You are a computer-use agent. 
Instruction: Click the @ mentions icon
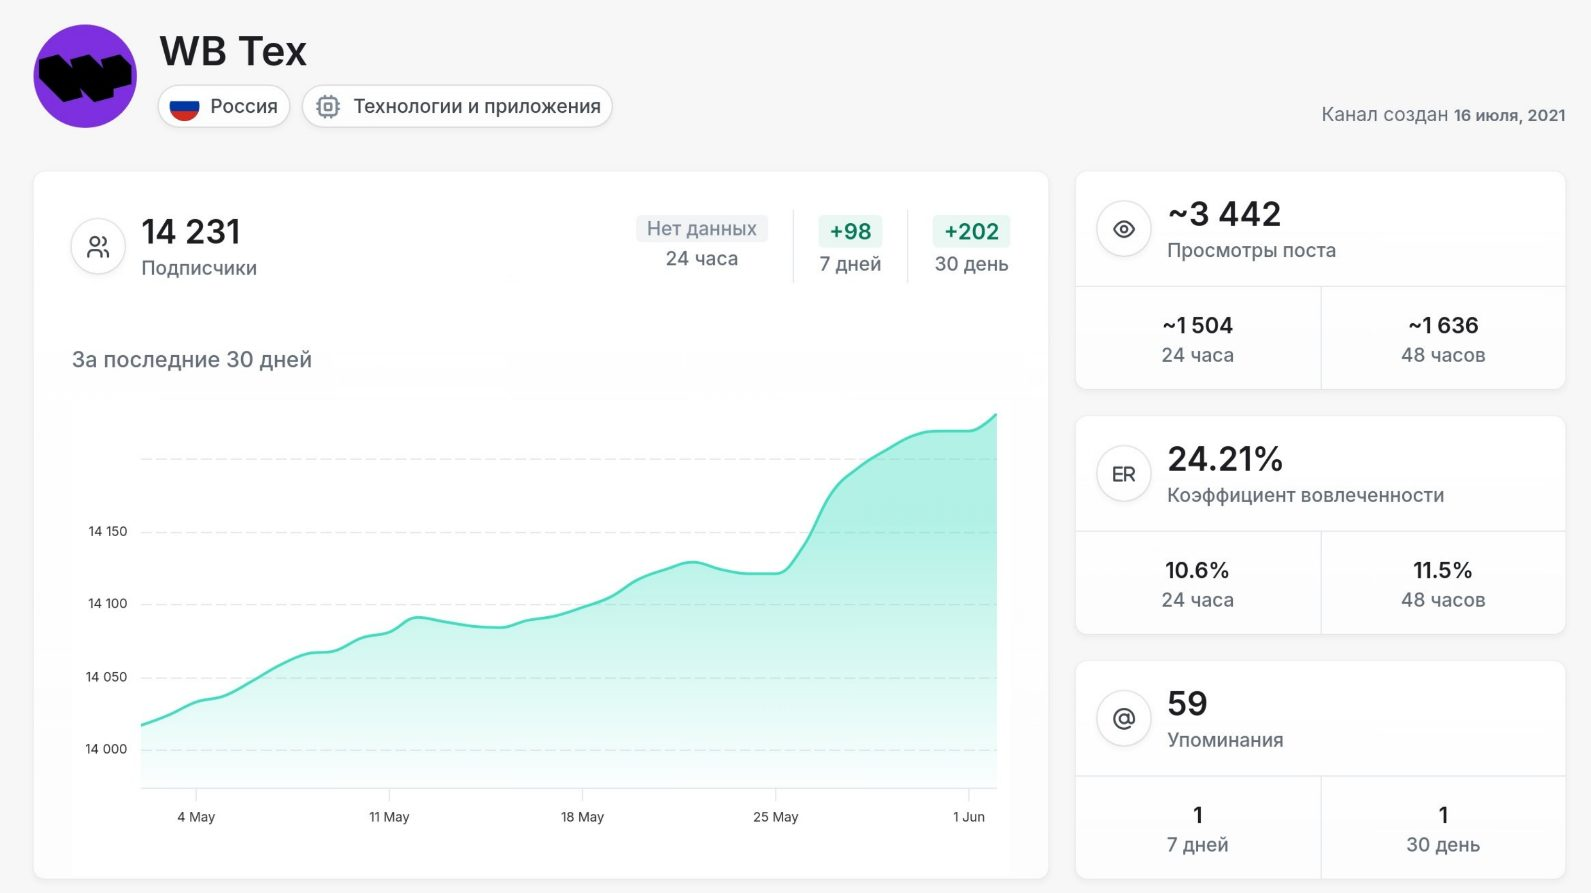[1124, 718]
